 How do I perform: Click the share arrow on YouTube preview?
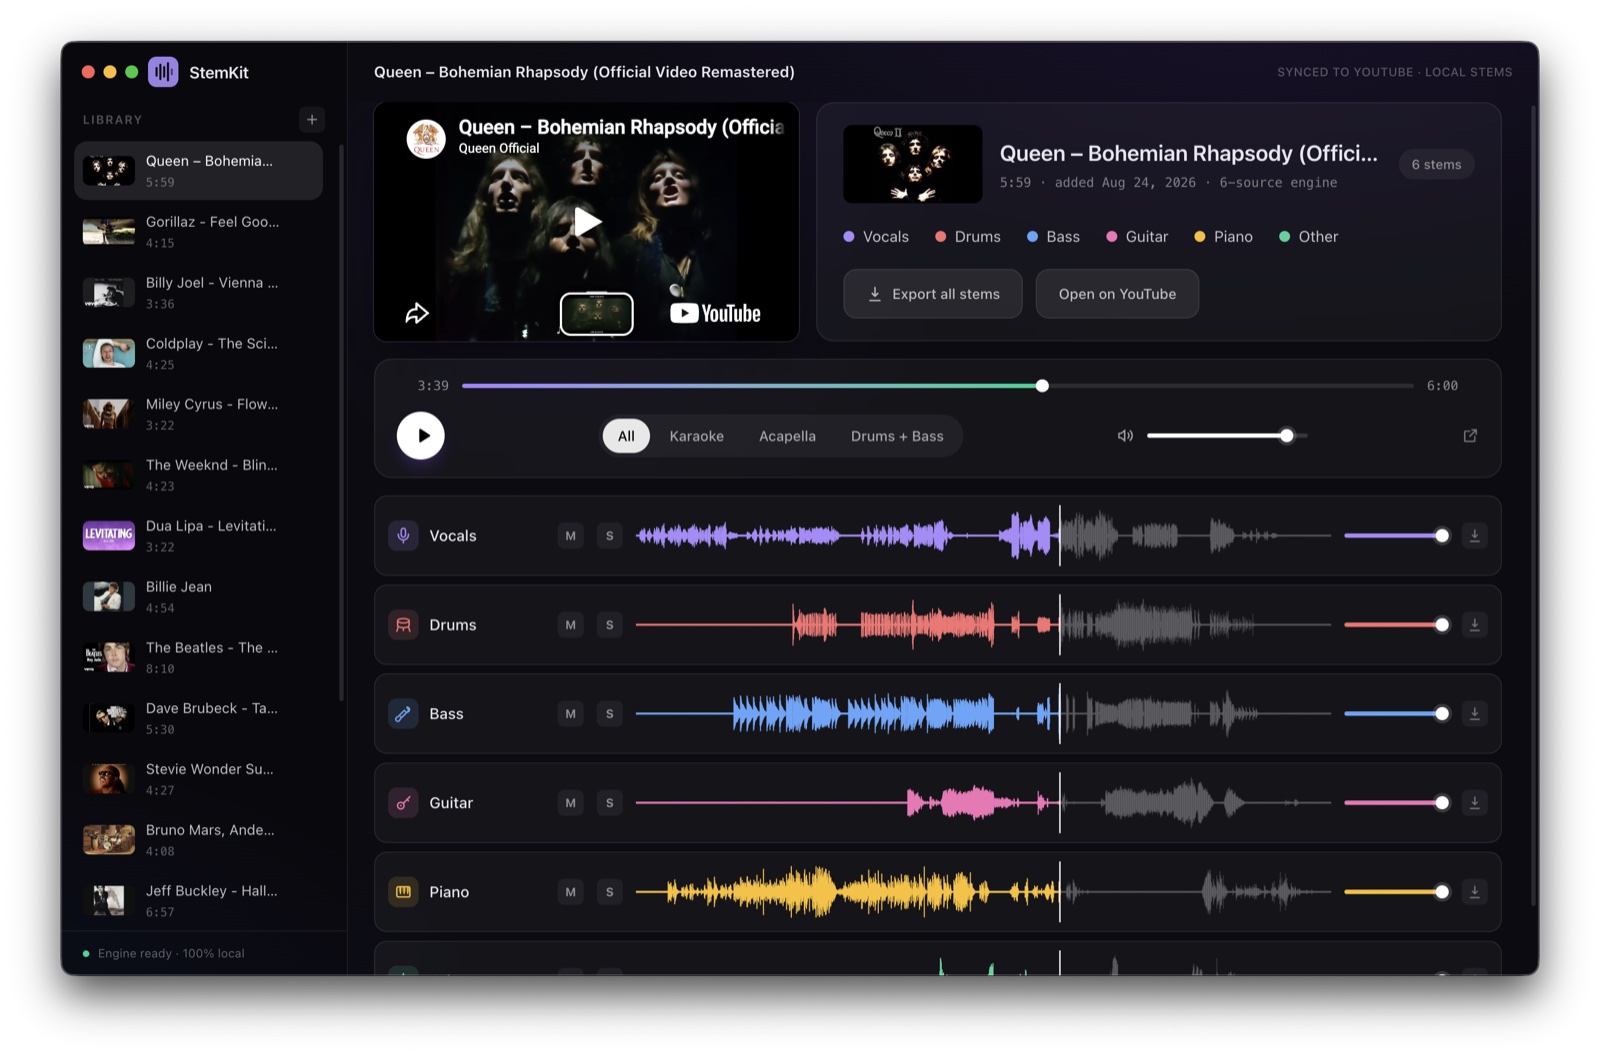tap(417, 313)
